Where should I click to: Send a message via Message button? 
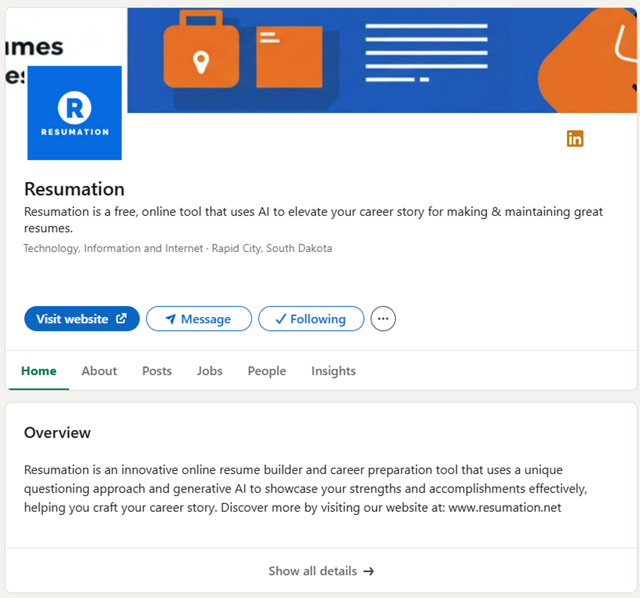coord(199,318)
